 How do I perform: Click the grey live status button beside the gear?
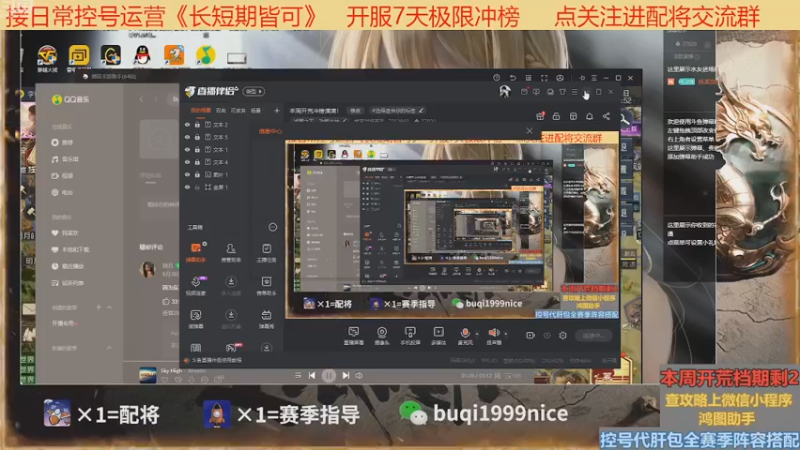593,335
